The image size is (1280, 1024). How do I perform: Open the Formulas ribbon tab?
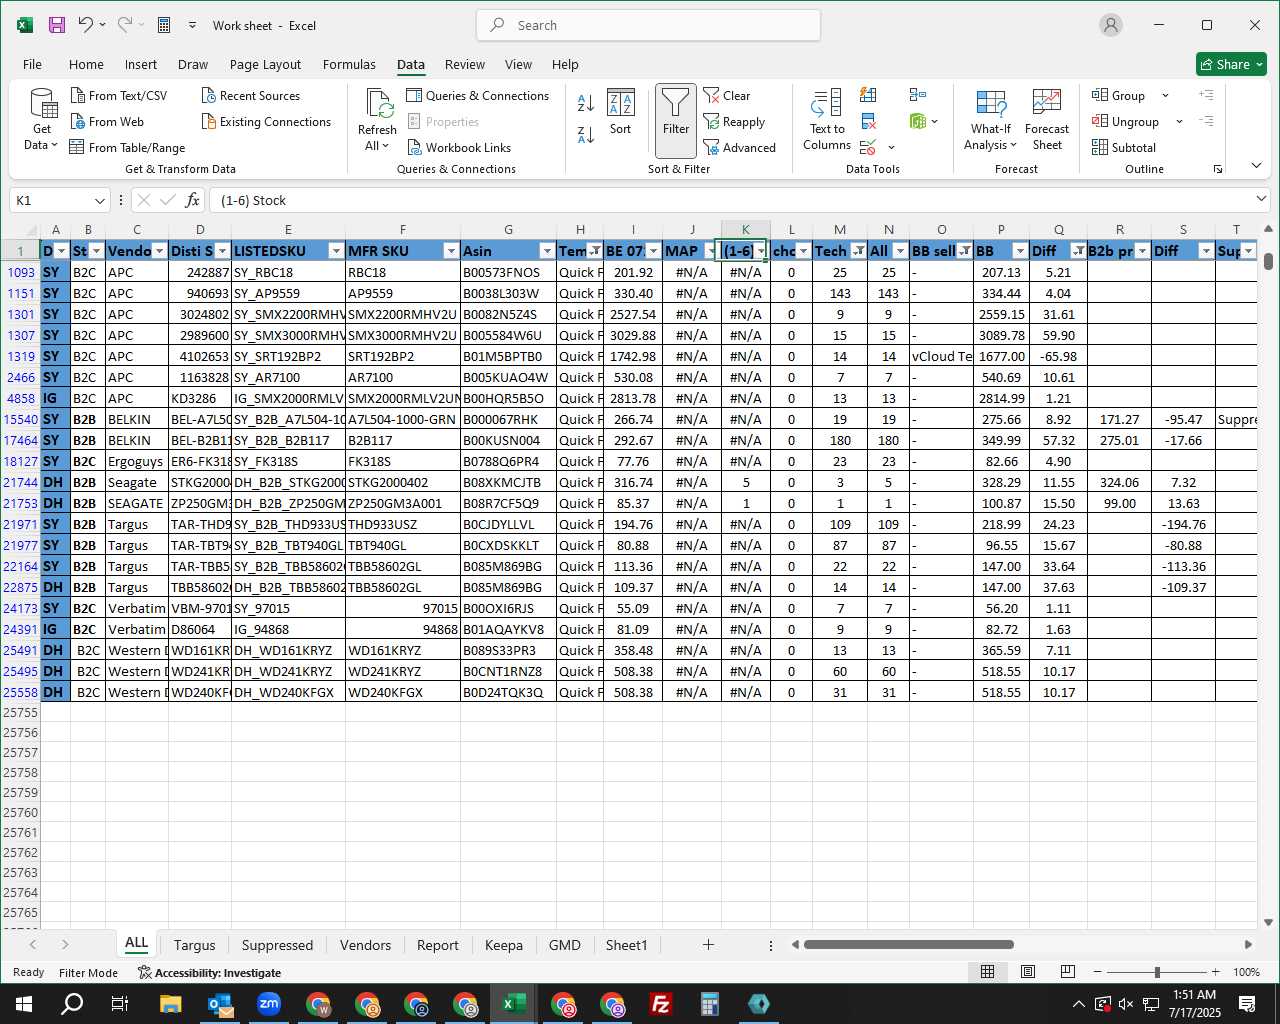349,64
